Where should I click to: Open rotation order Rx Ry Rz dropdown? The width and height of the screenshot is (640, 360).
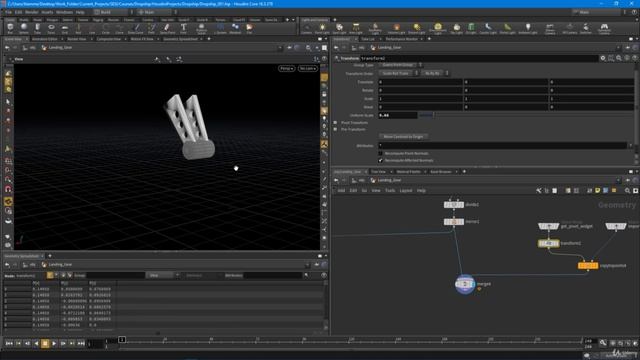tap(435, 73)
